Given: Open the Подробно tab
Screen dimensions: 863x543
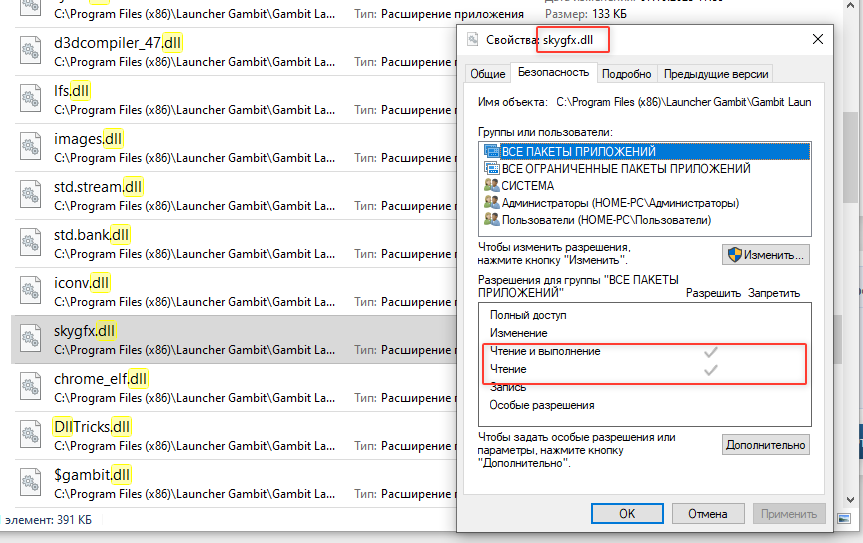Looking at the screenshot, I should point(627,74).
